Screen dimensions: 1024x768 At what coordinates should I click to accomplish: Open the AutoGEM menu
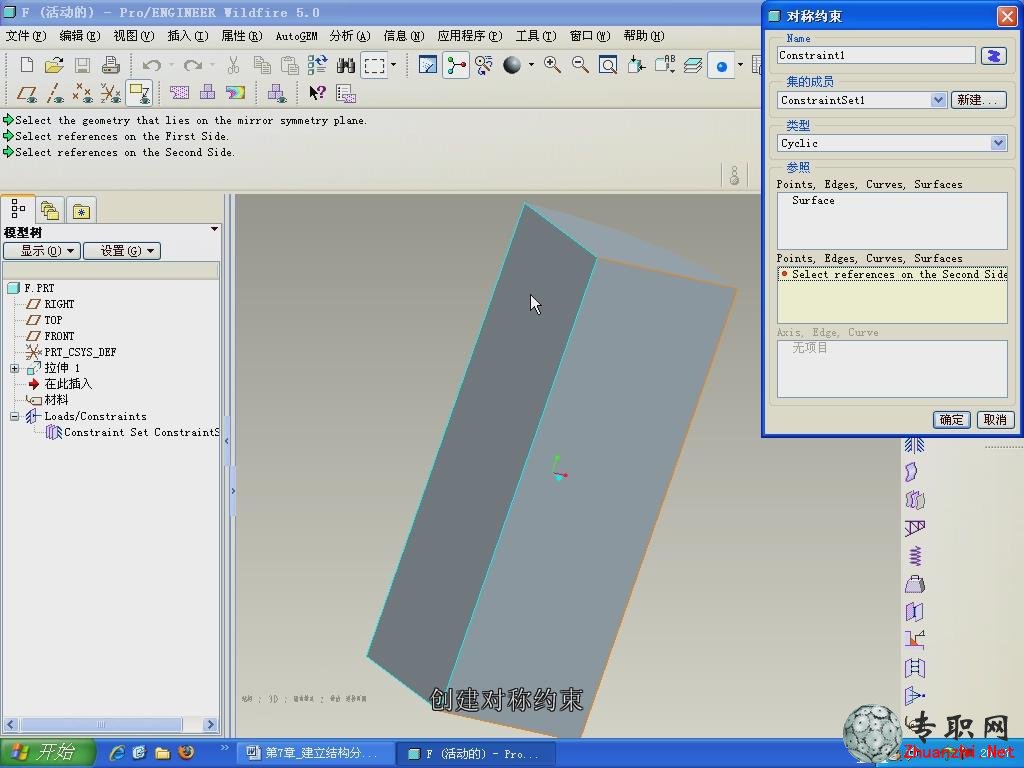[x=296, y=36]
